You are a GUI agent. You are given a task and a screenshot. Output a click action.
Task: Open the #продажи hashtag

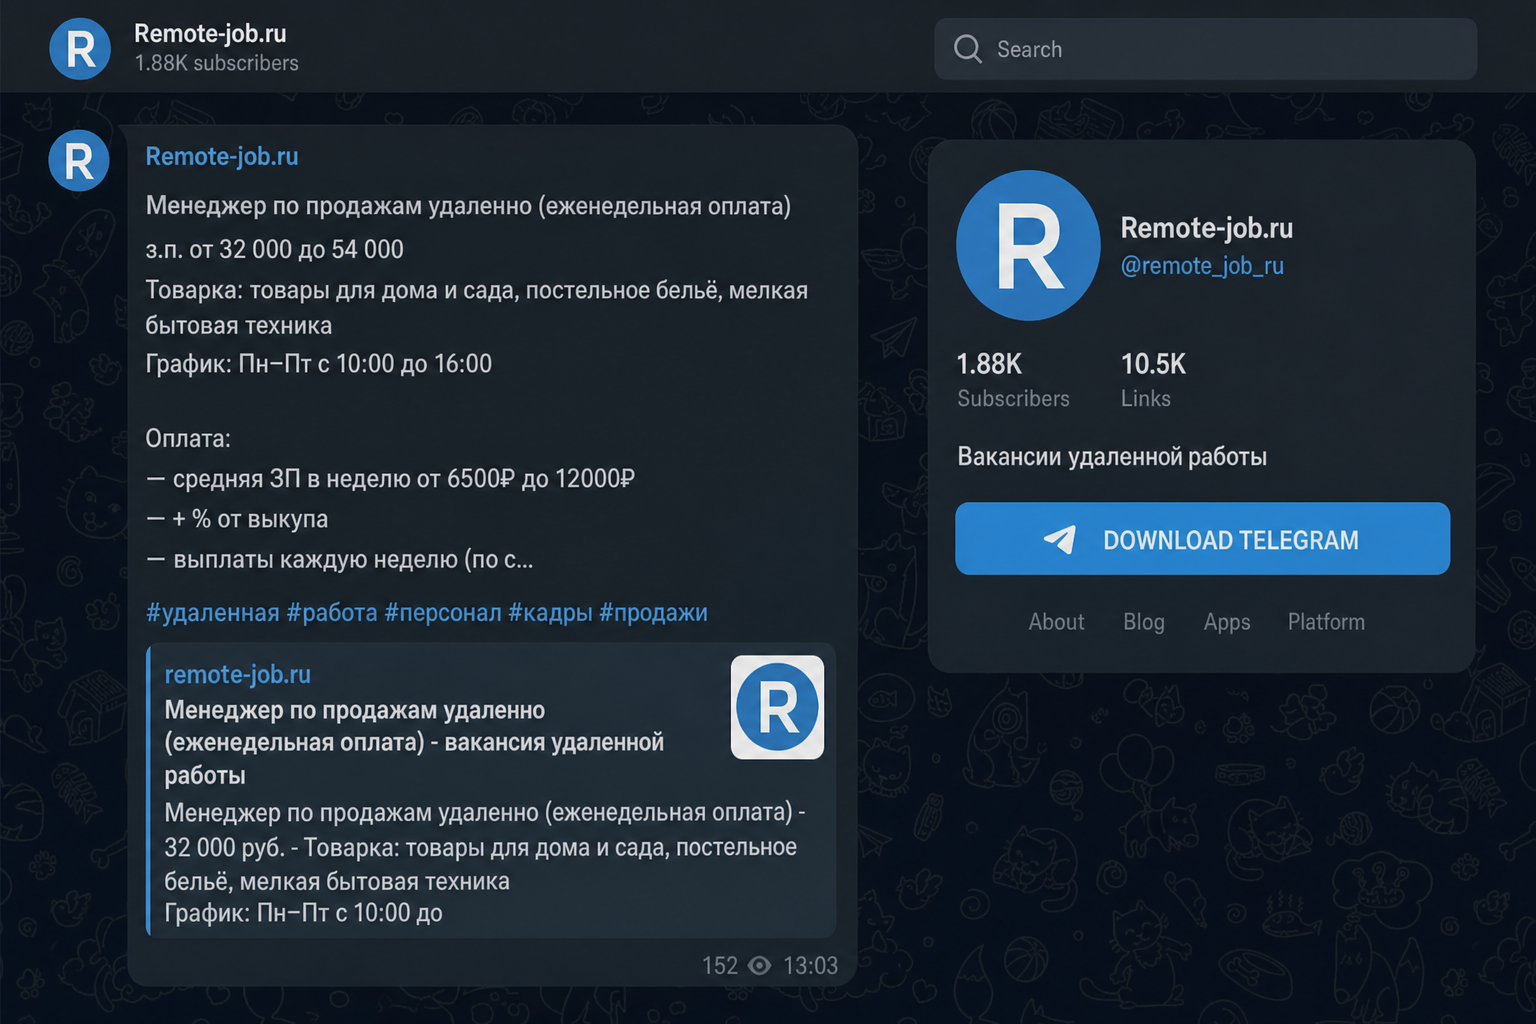(x=653, y=612)
